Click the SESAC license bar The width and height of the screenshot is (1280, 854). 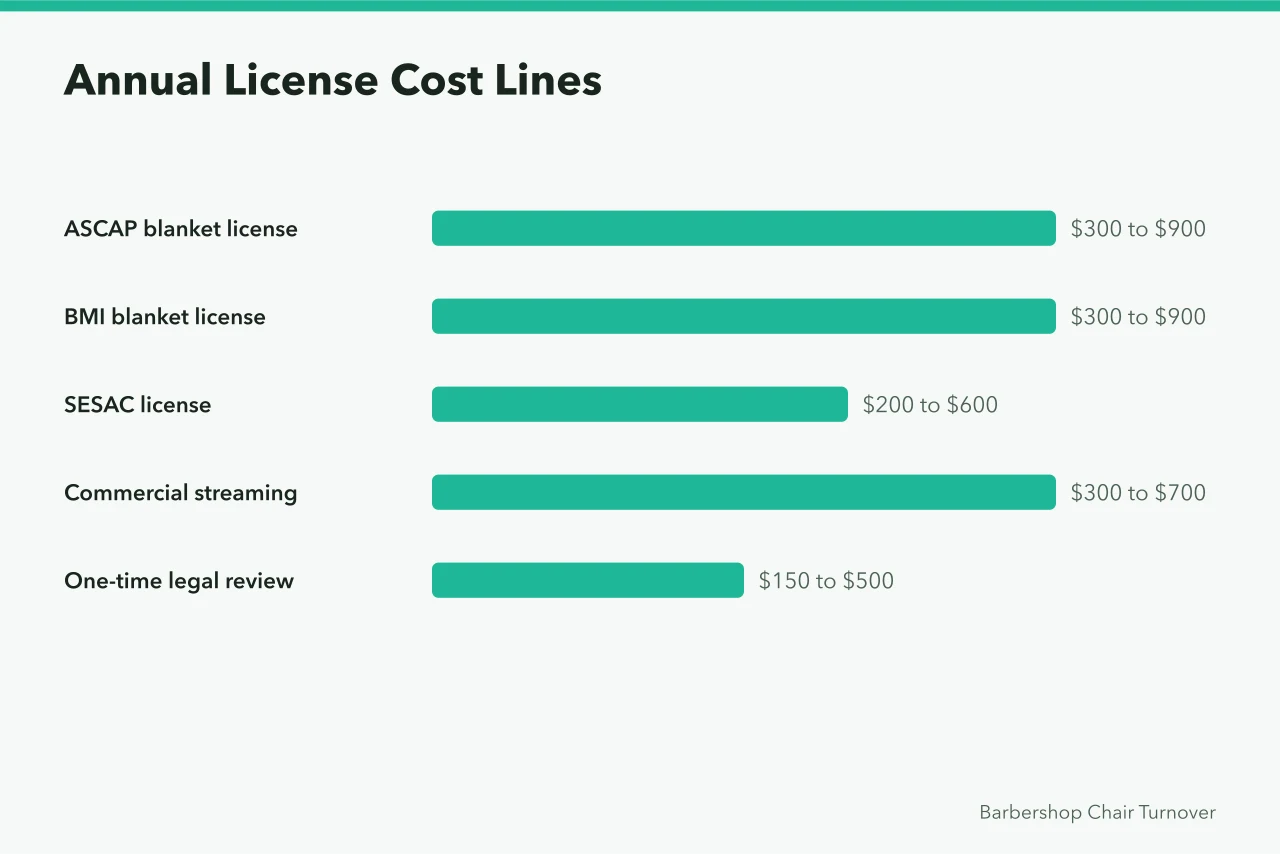(640, 404)
